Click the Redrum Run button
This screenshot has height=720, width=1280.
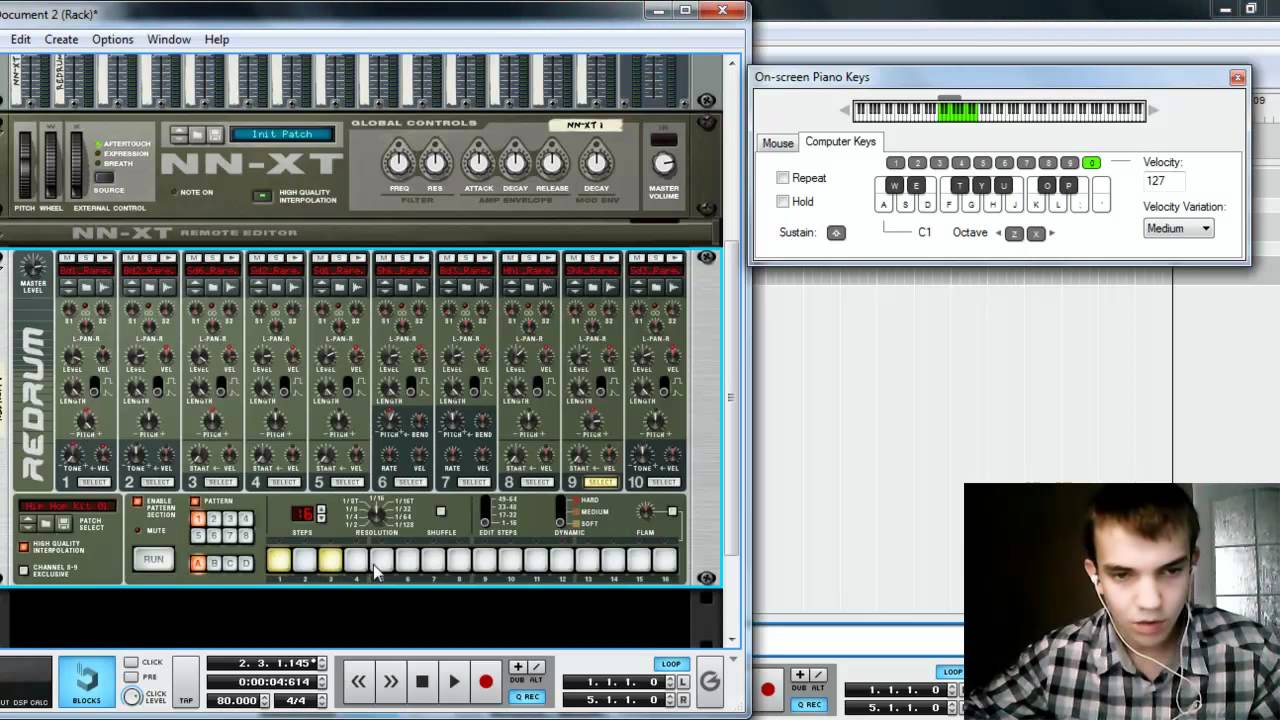tap(153, 559)
